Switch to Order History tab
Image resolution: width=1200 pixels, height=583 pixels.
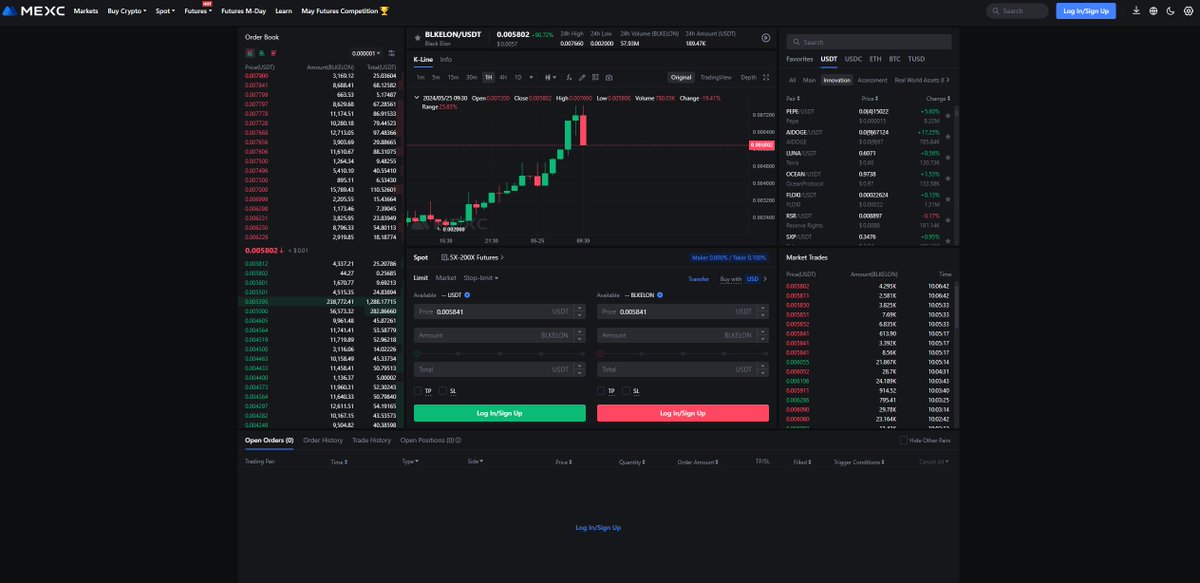(x=323, y=440)
